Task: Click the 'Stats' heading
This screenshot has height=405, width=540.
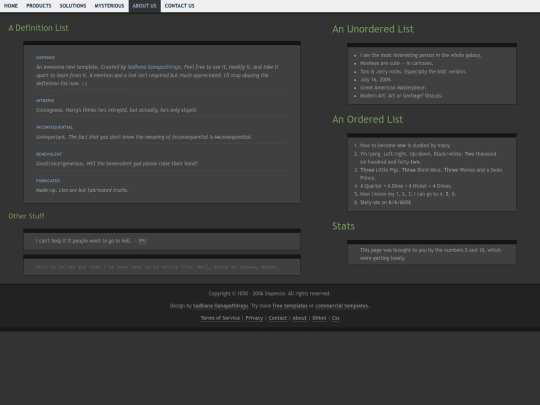Action: 343,226
